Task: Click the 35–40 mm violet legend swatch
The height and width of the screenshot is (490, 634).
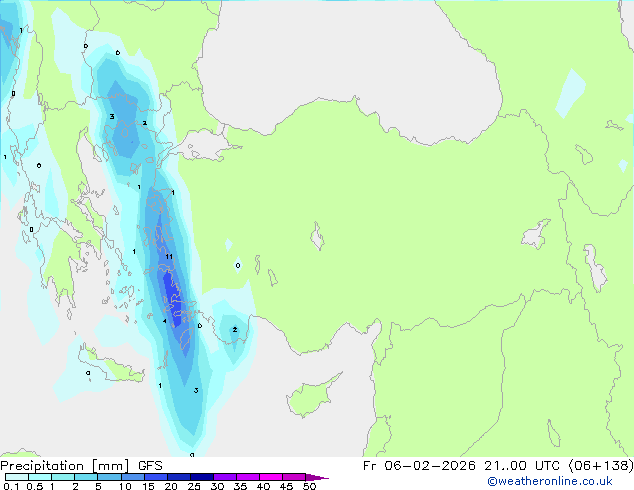Action: pyautogui.click(x=248, y=477)
